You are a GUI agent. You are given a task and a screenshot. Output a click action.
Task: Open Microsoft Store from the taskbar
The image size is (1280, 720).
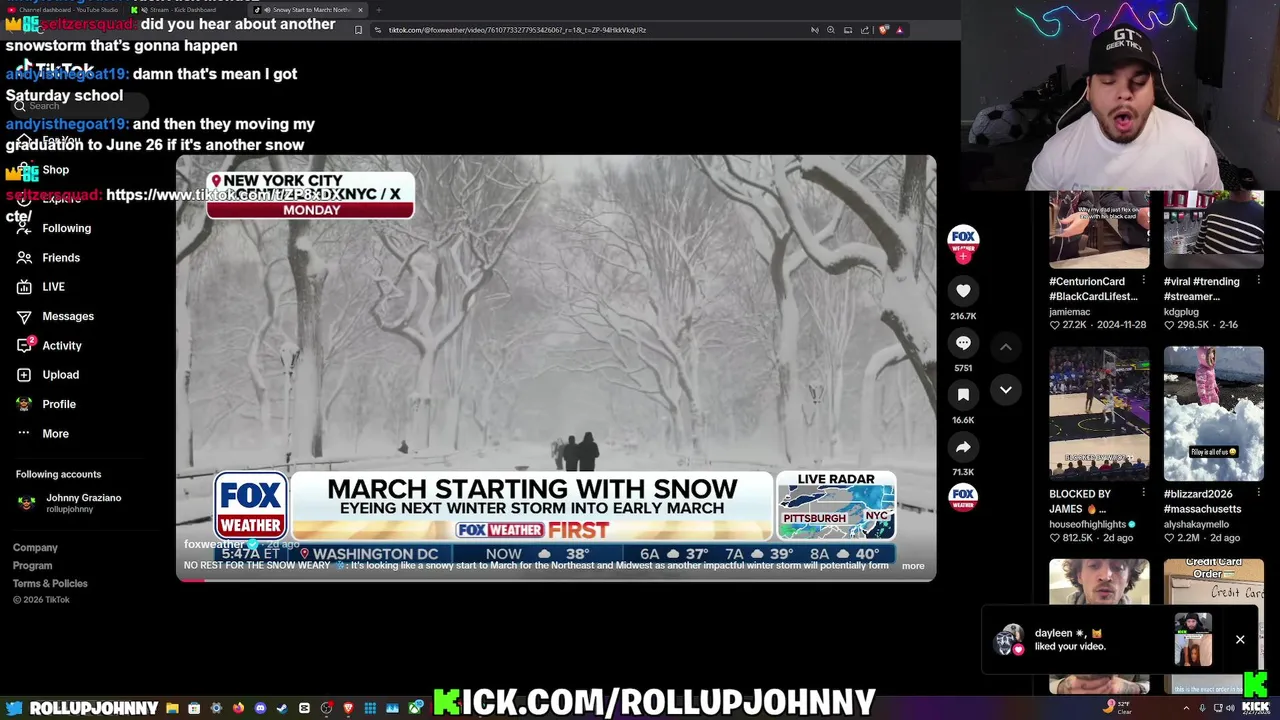194,708
